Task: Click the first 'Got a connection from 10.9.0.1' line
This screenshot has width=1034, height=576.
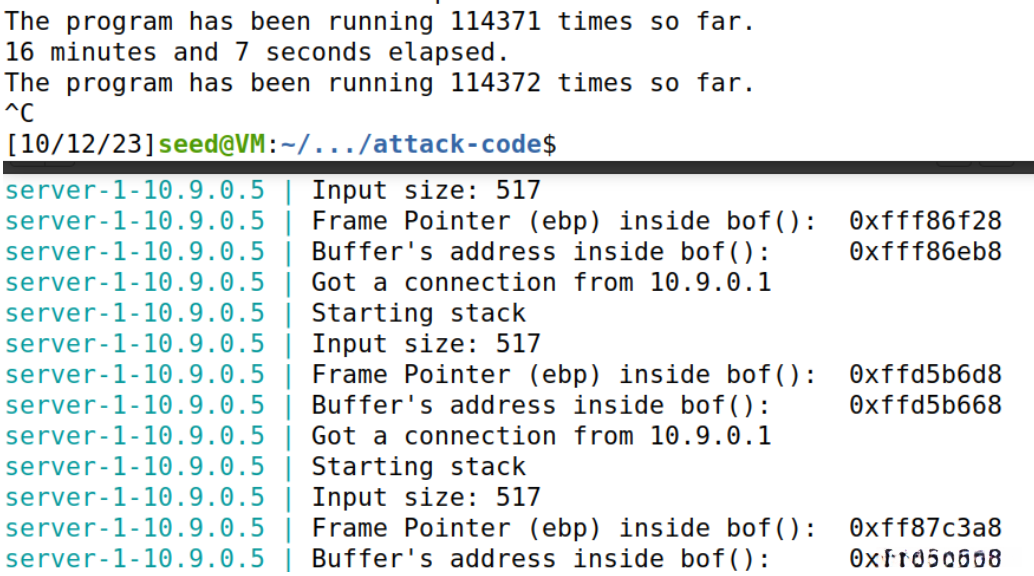Action: [541, 283]
